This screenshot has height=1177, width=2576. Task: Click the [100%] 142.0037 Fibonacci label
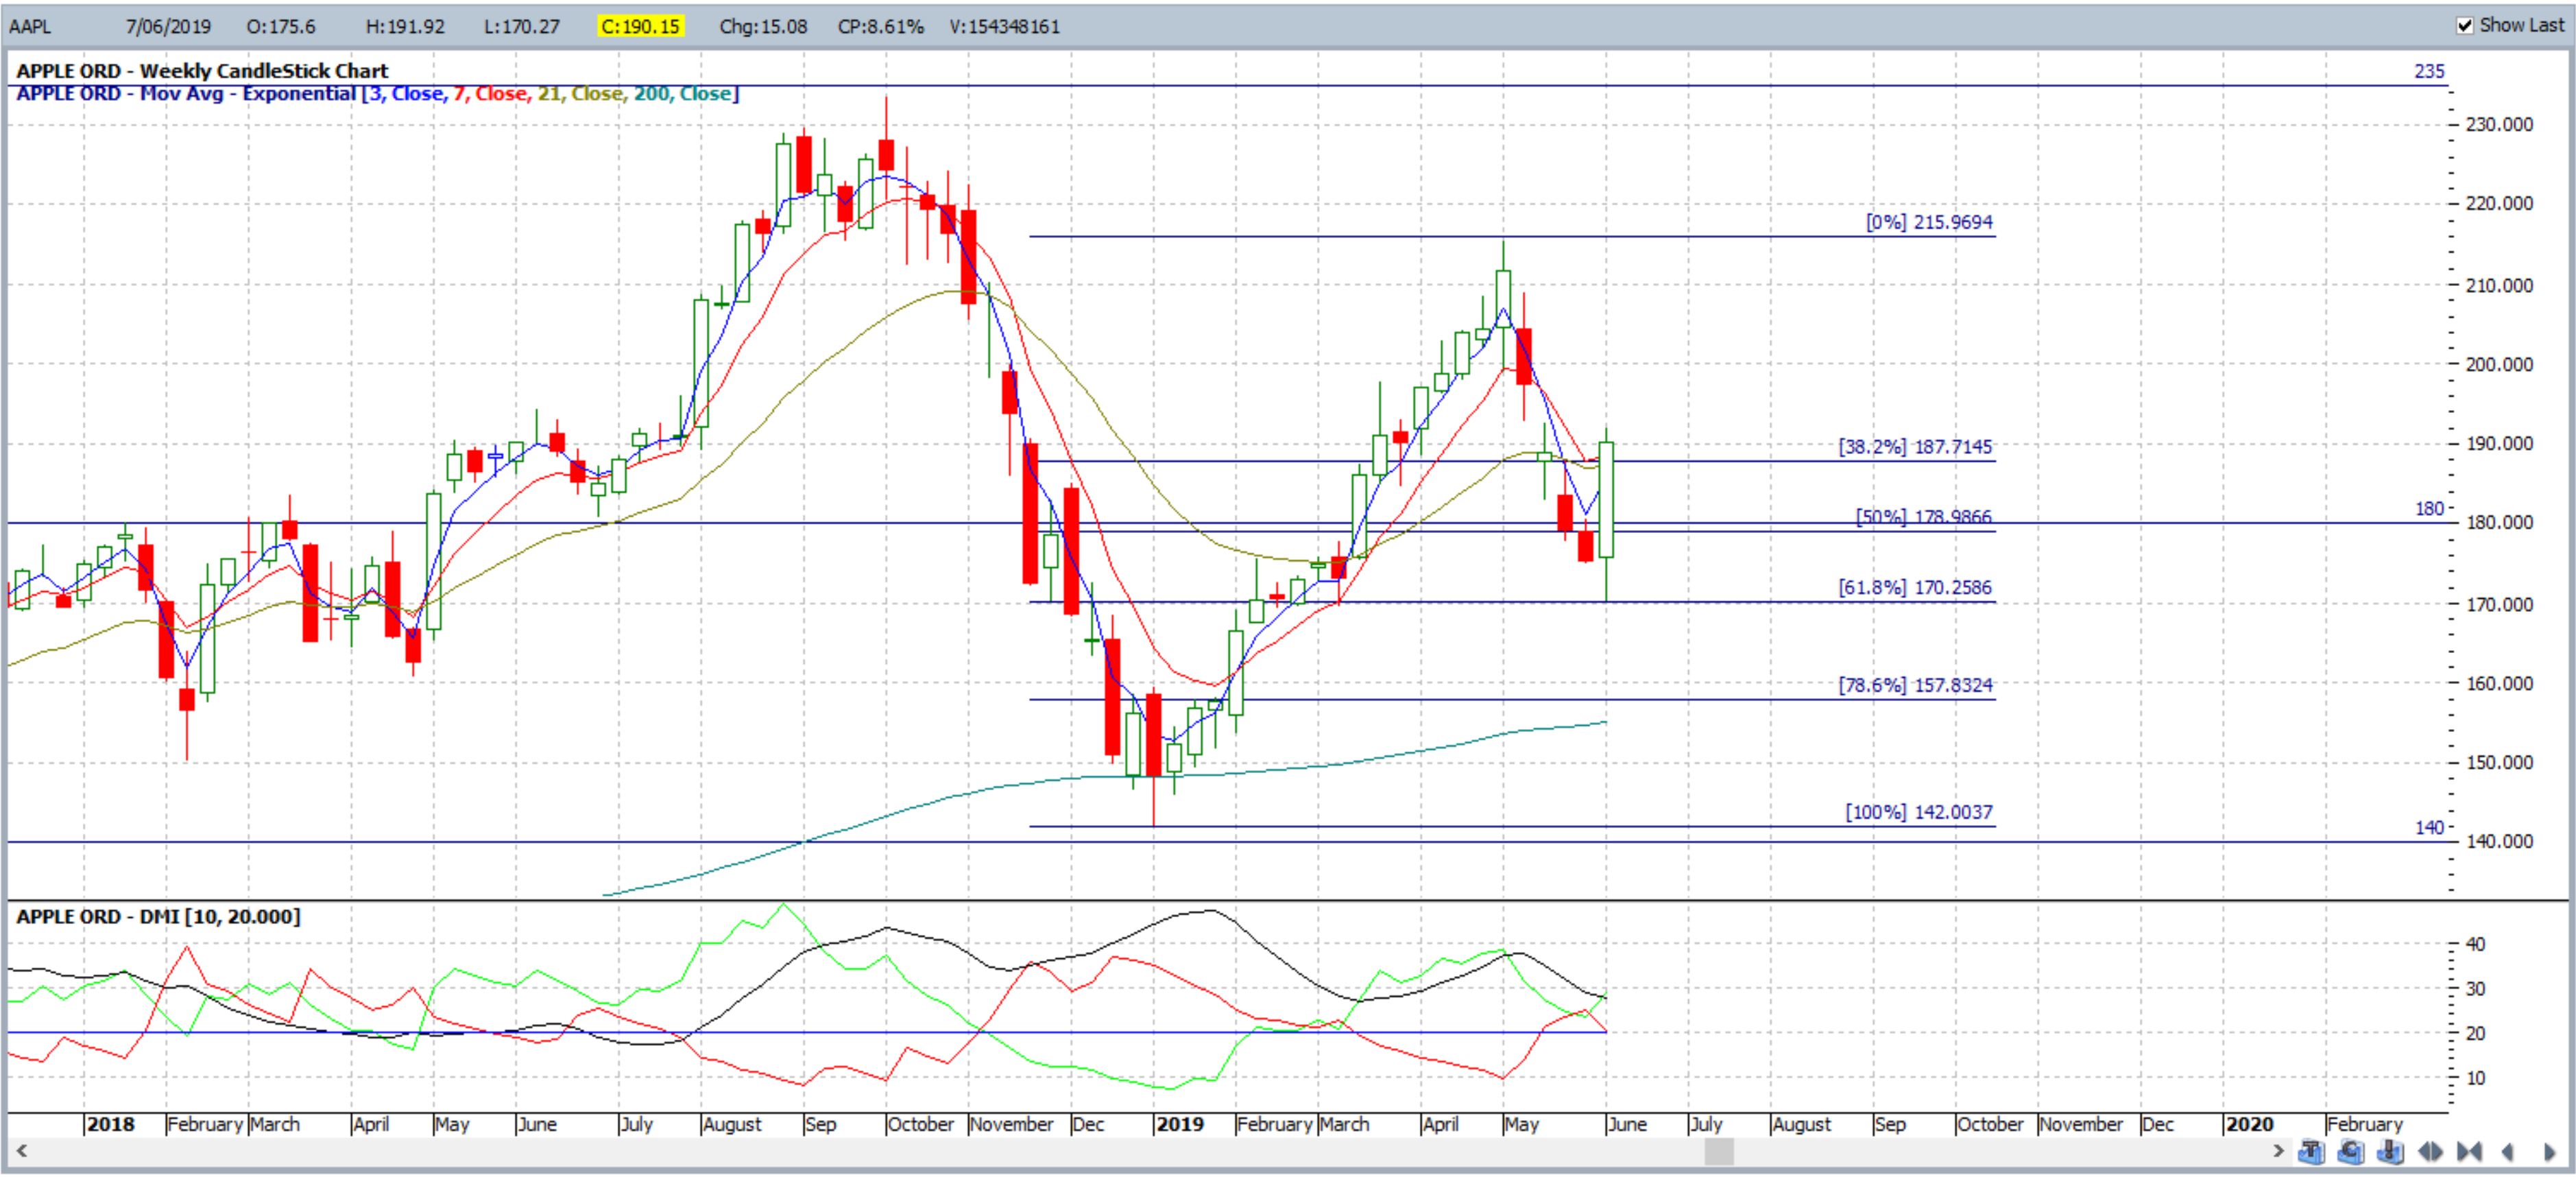click(1919, 812)
